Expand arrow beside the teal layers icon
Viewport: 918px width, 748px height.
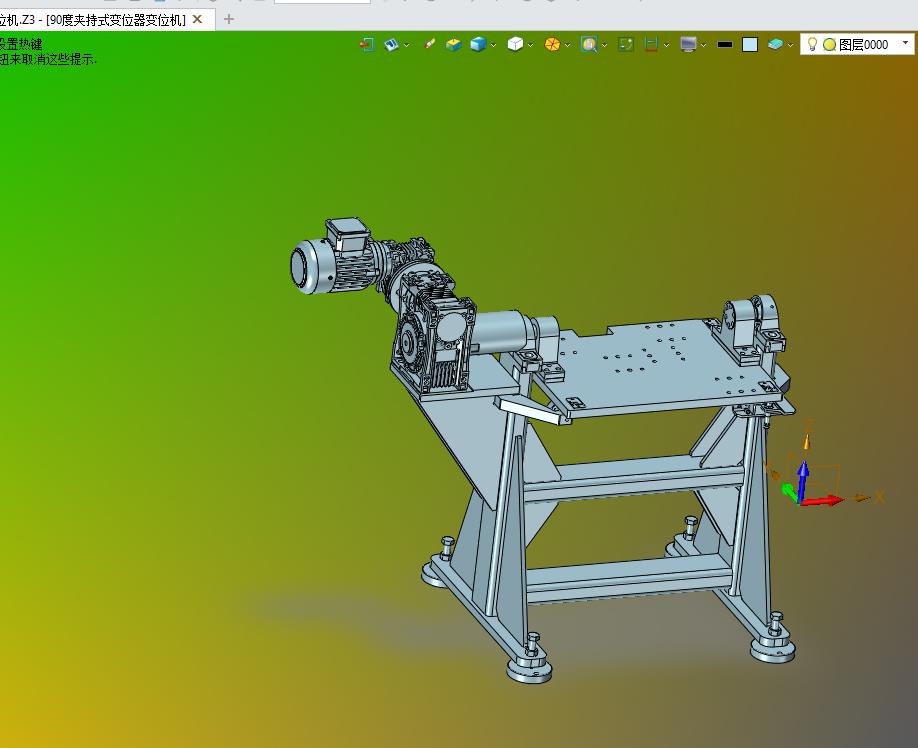pos(791,45)
